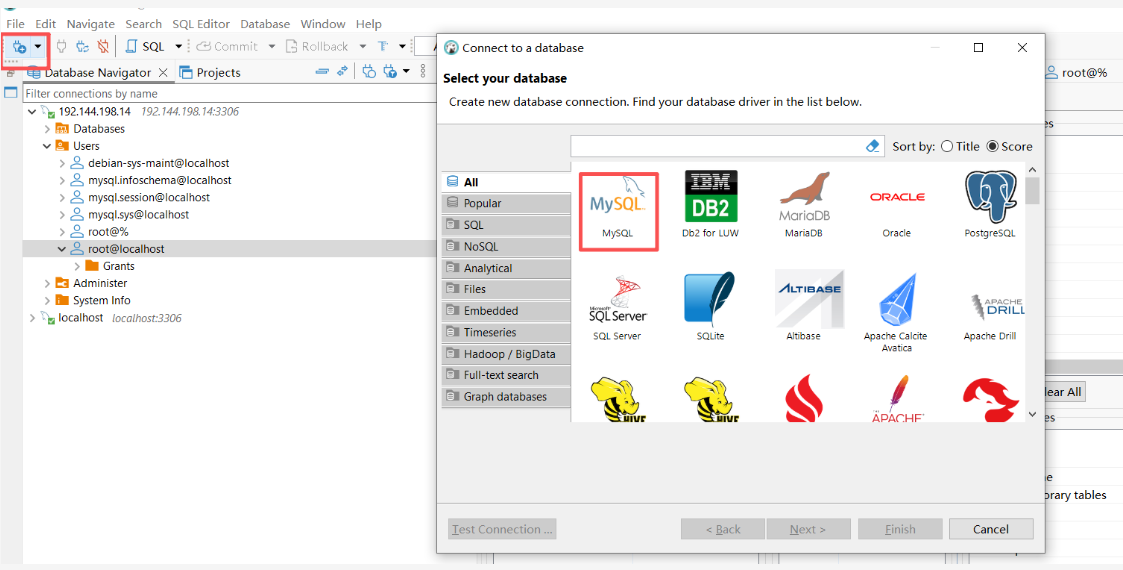Click the Finish button
Screen dimensions: 1123x570
point(900,529)
